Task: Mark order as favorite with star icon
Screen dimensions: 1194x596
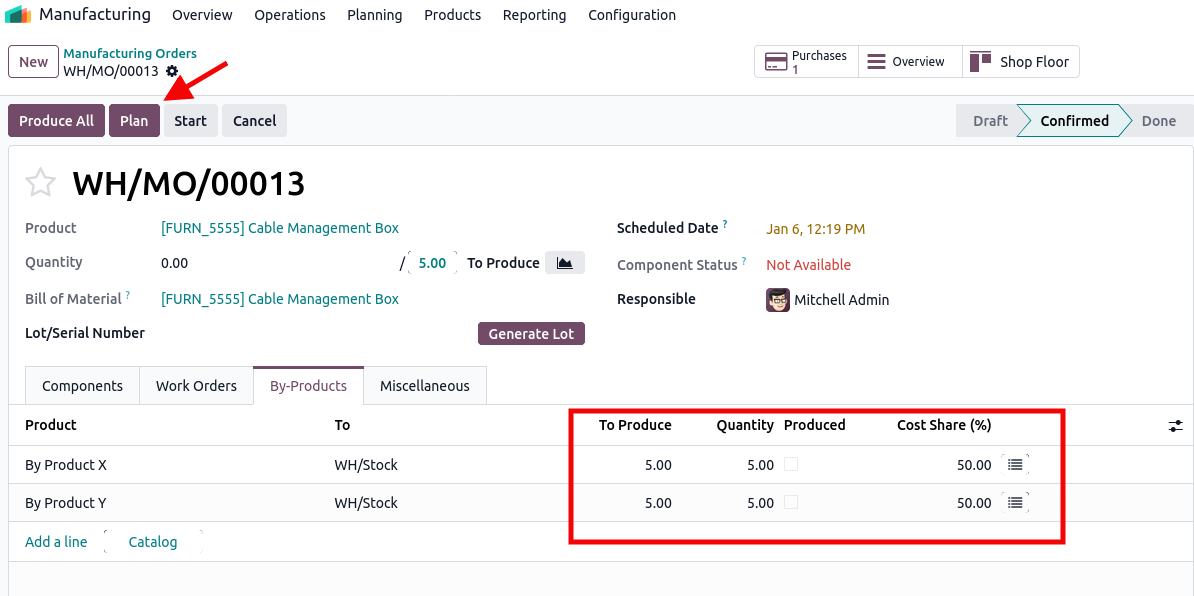Action: (x=40, y=183)
